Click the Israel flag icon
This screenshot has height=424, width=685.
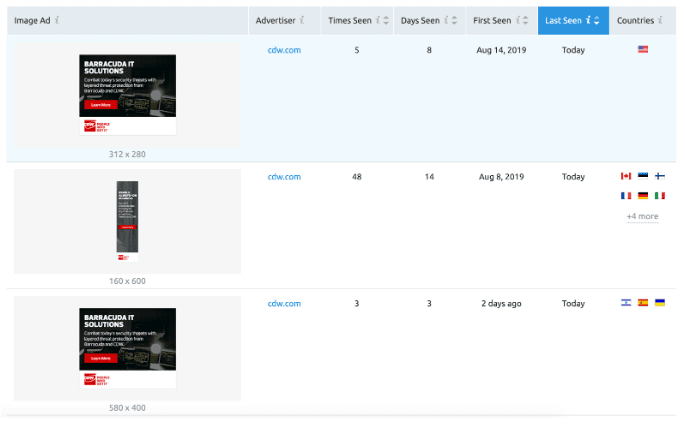point(626,303)
